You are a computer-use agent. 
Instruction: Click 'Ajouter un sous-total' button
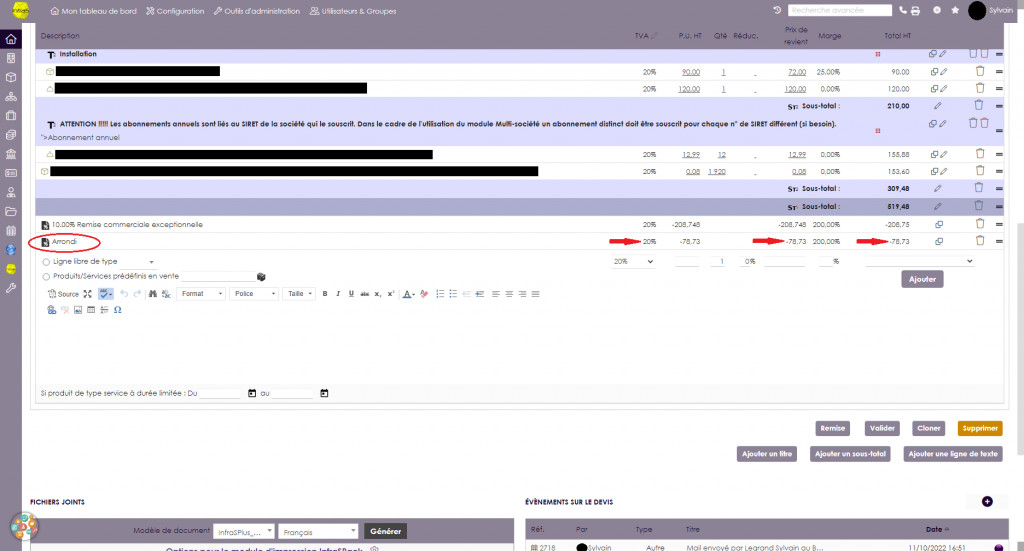(x=850, y=454)
